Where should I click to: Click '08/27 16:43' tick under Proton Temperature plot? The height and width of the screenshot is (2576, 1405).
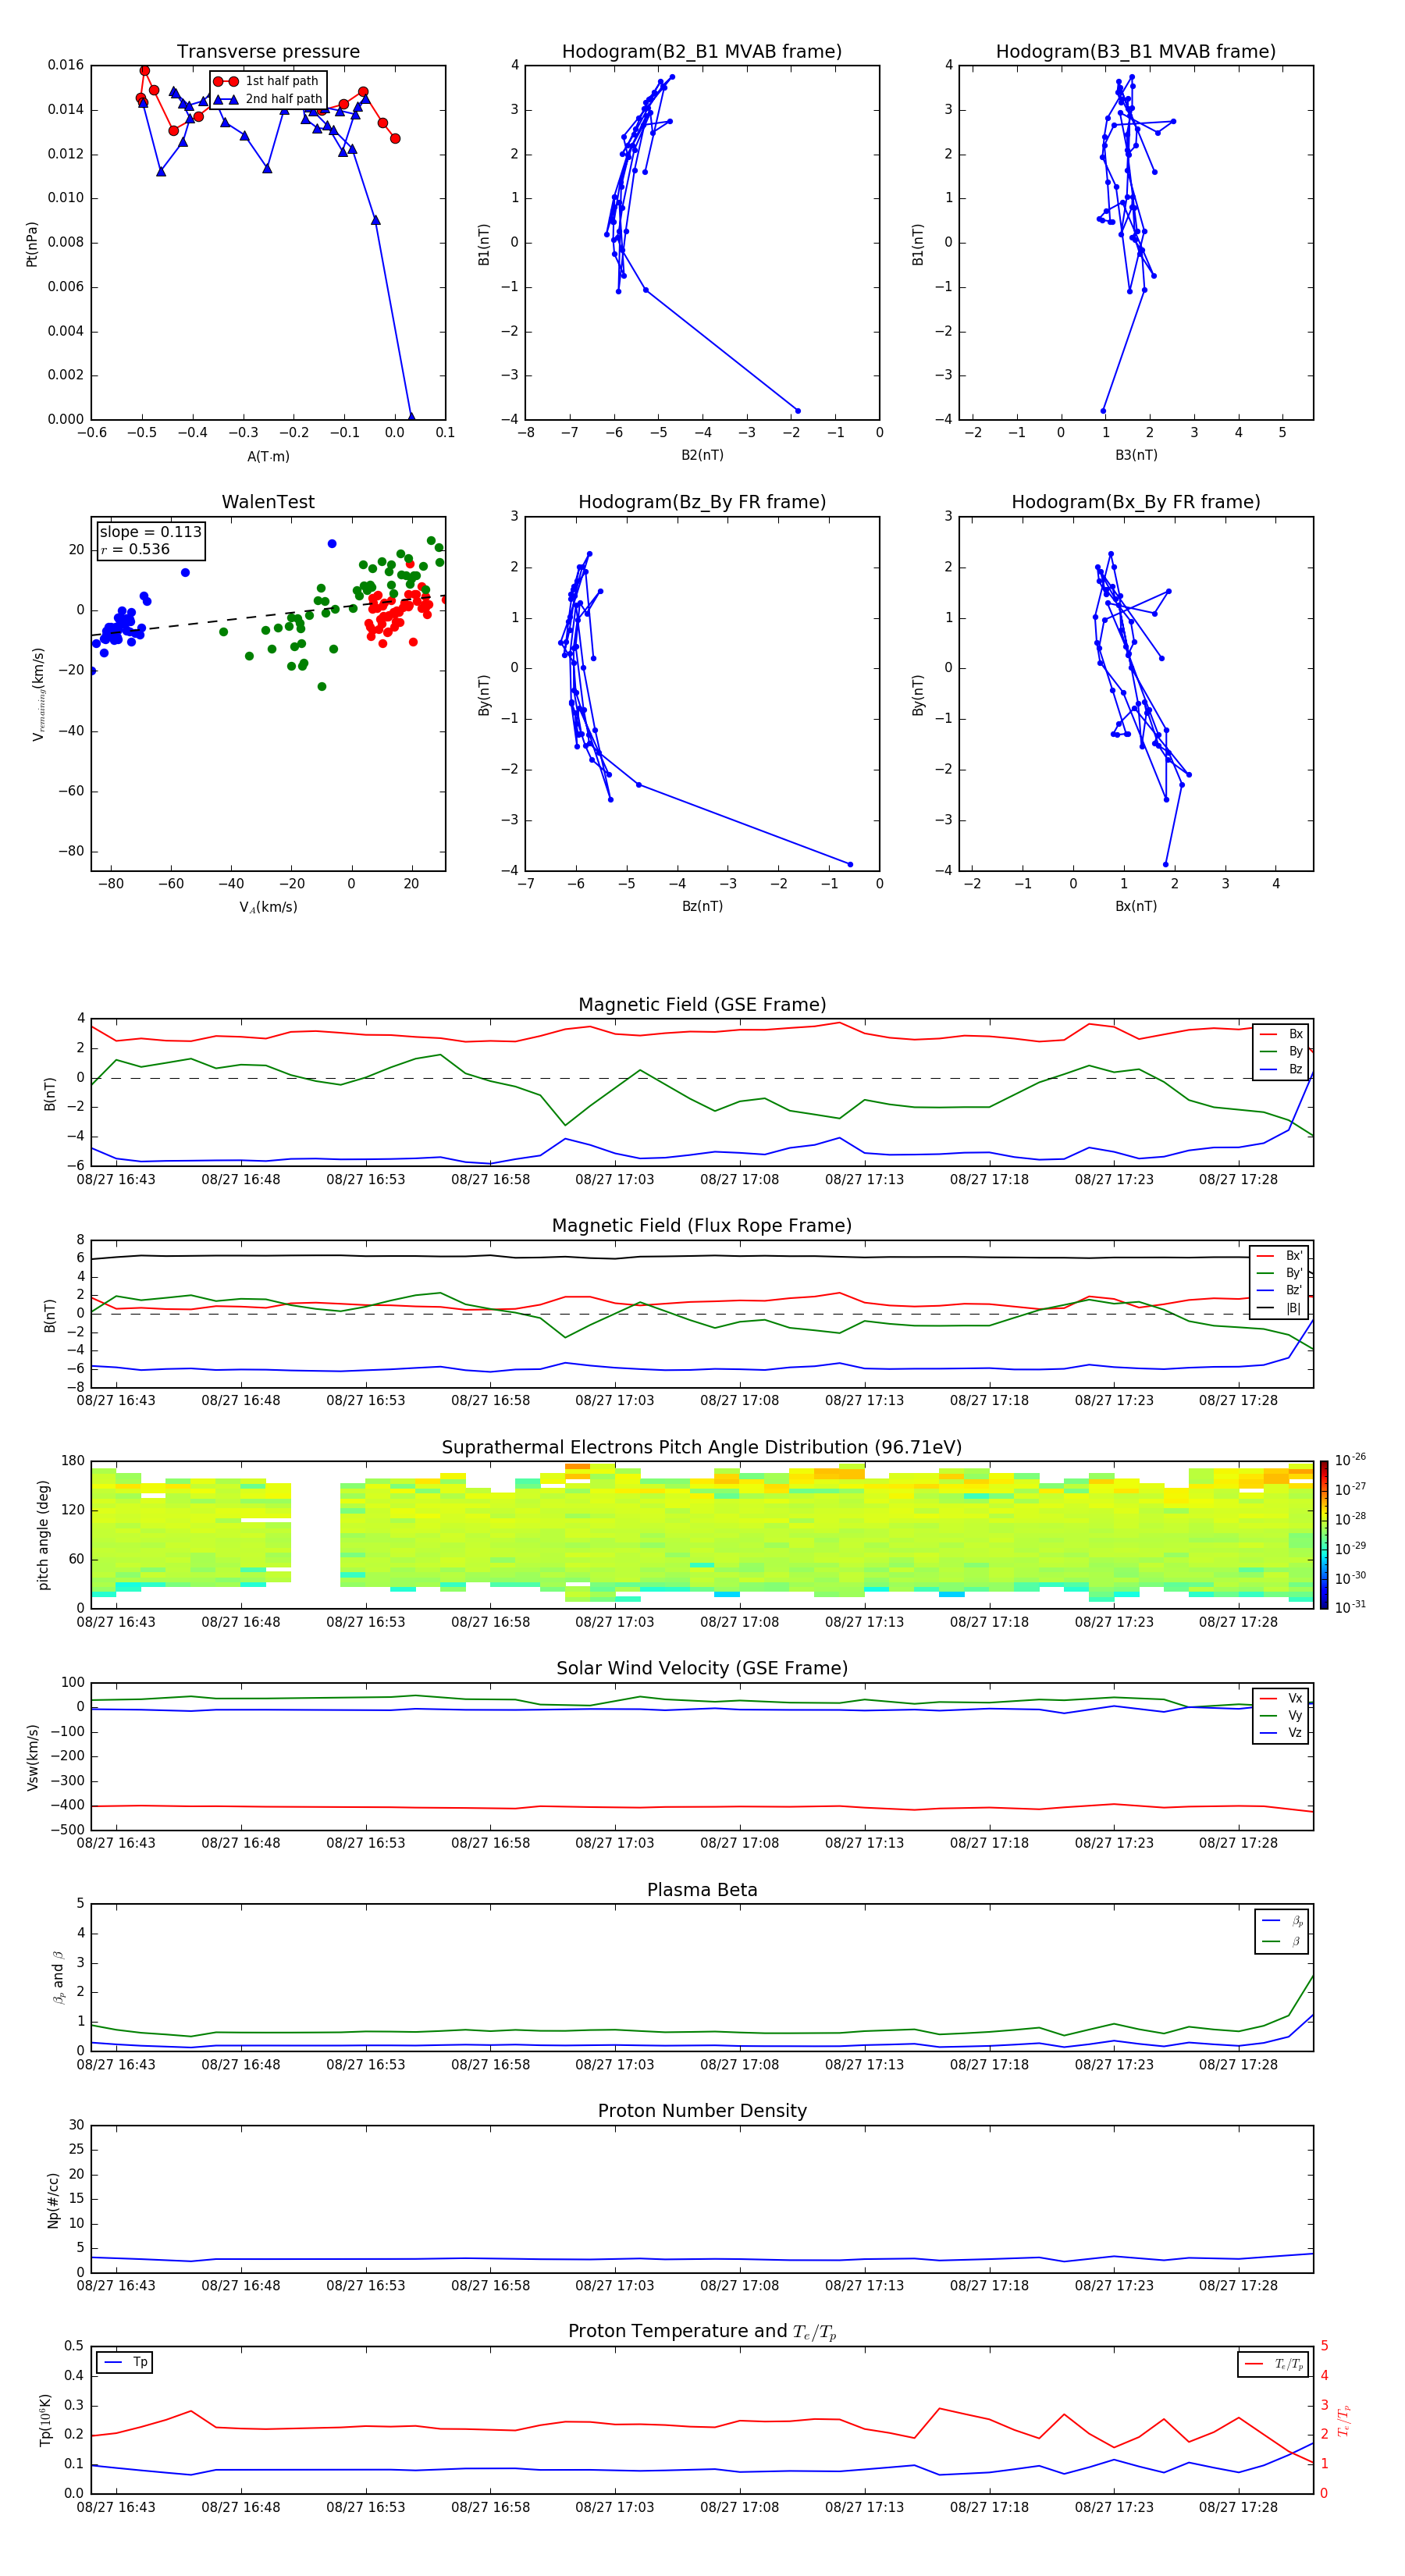[x=116, y=2507]
